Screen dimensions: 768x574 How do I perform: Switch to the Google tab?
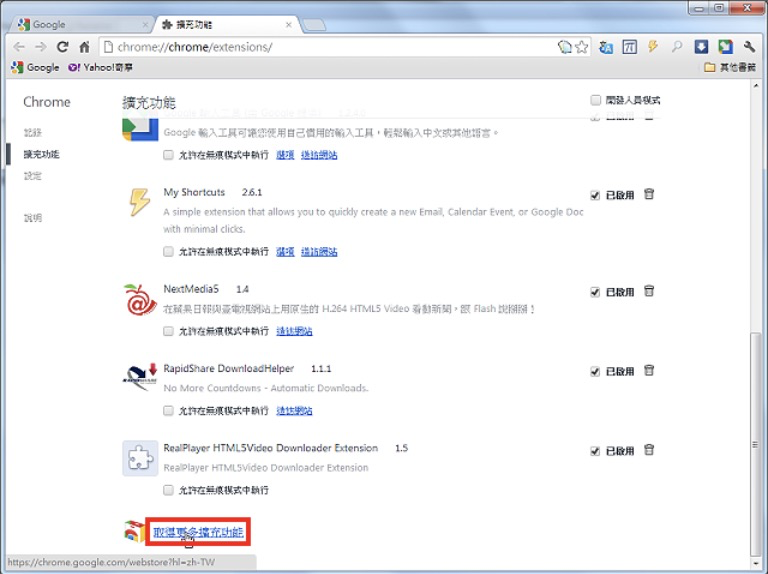pyautogui.click(x=81, y=24)
